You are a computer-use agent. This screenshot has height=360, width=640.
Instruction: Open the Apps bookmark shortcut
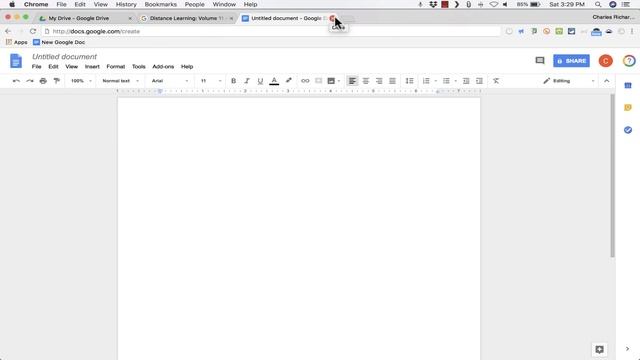[x=16, y=42]
